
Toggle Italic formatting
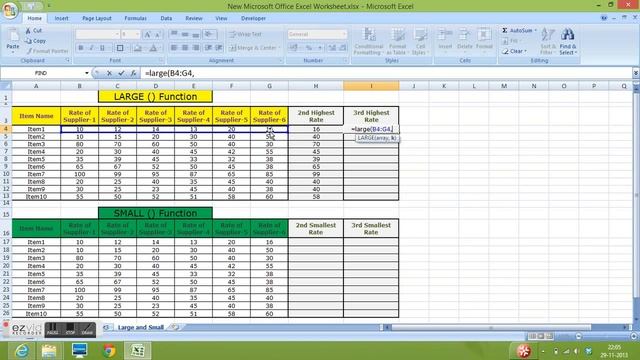91,48
